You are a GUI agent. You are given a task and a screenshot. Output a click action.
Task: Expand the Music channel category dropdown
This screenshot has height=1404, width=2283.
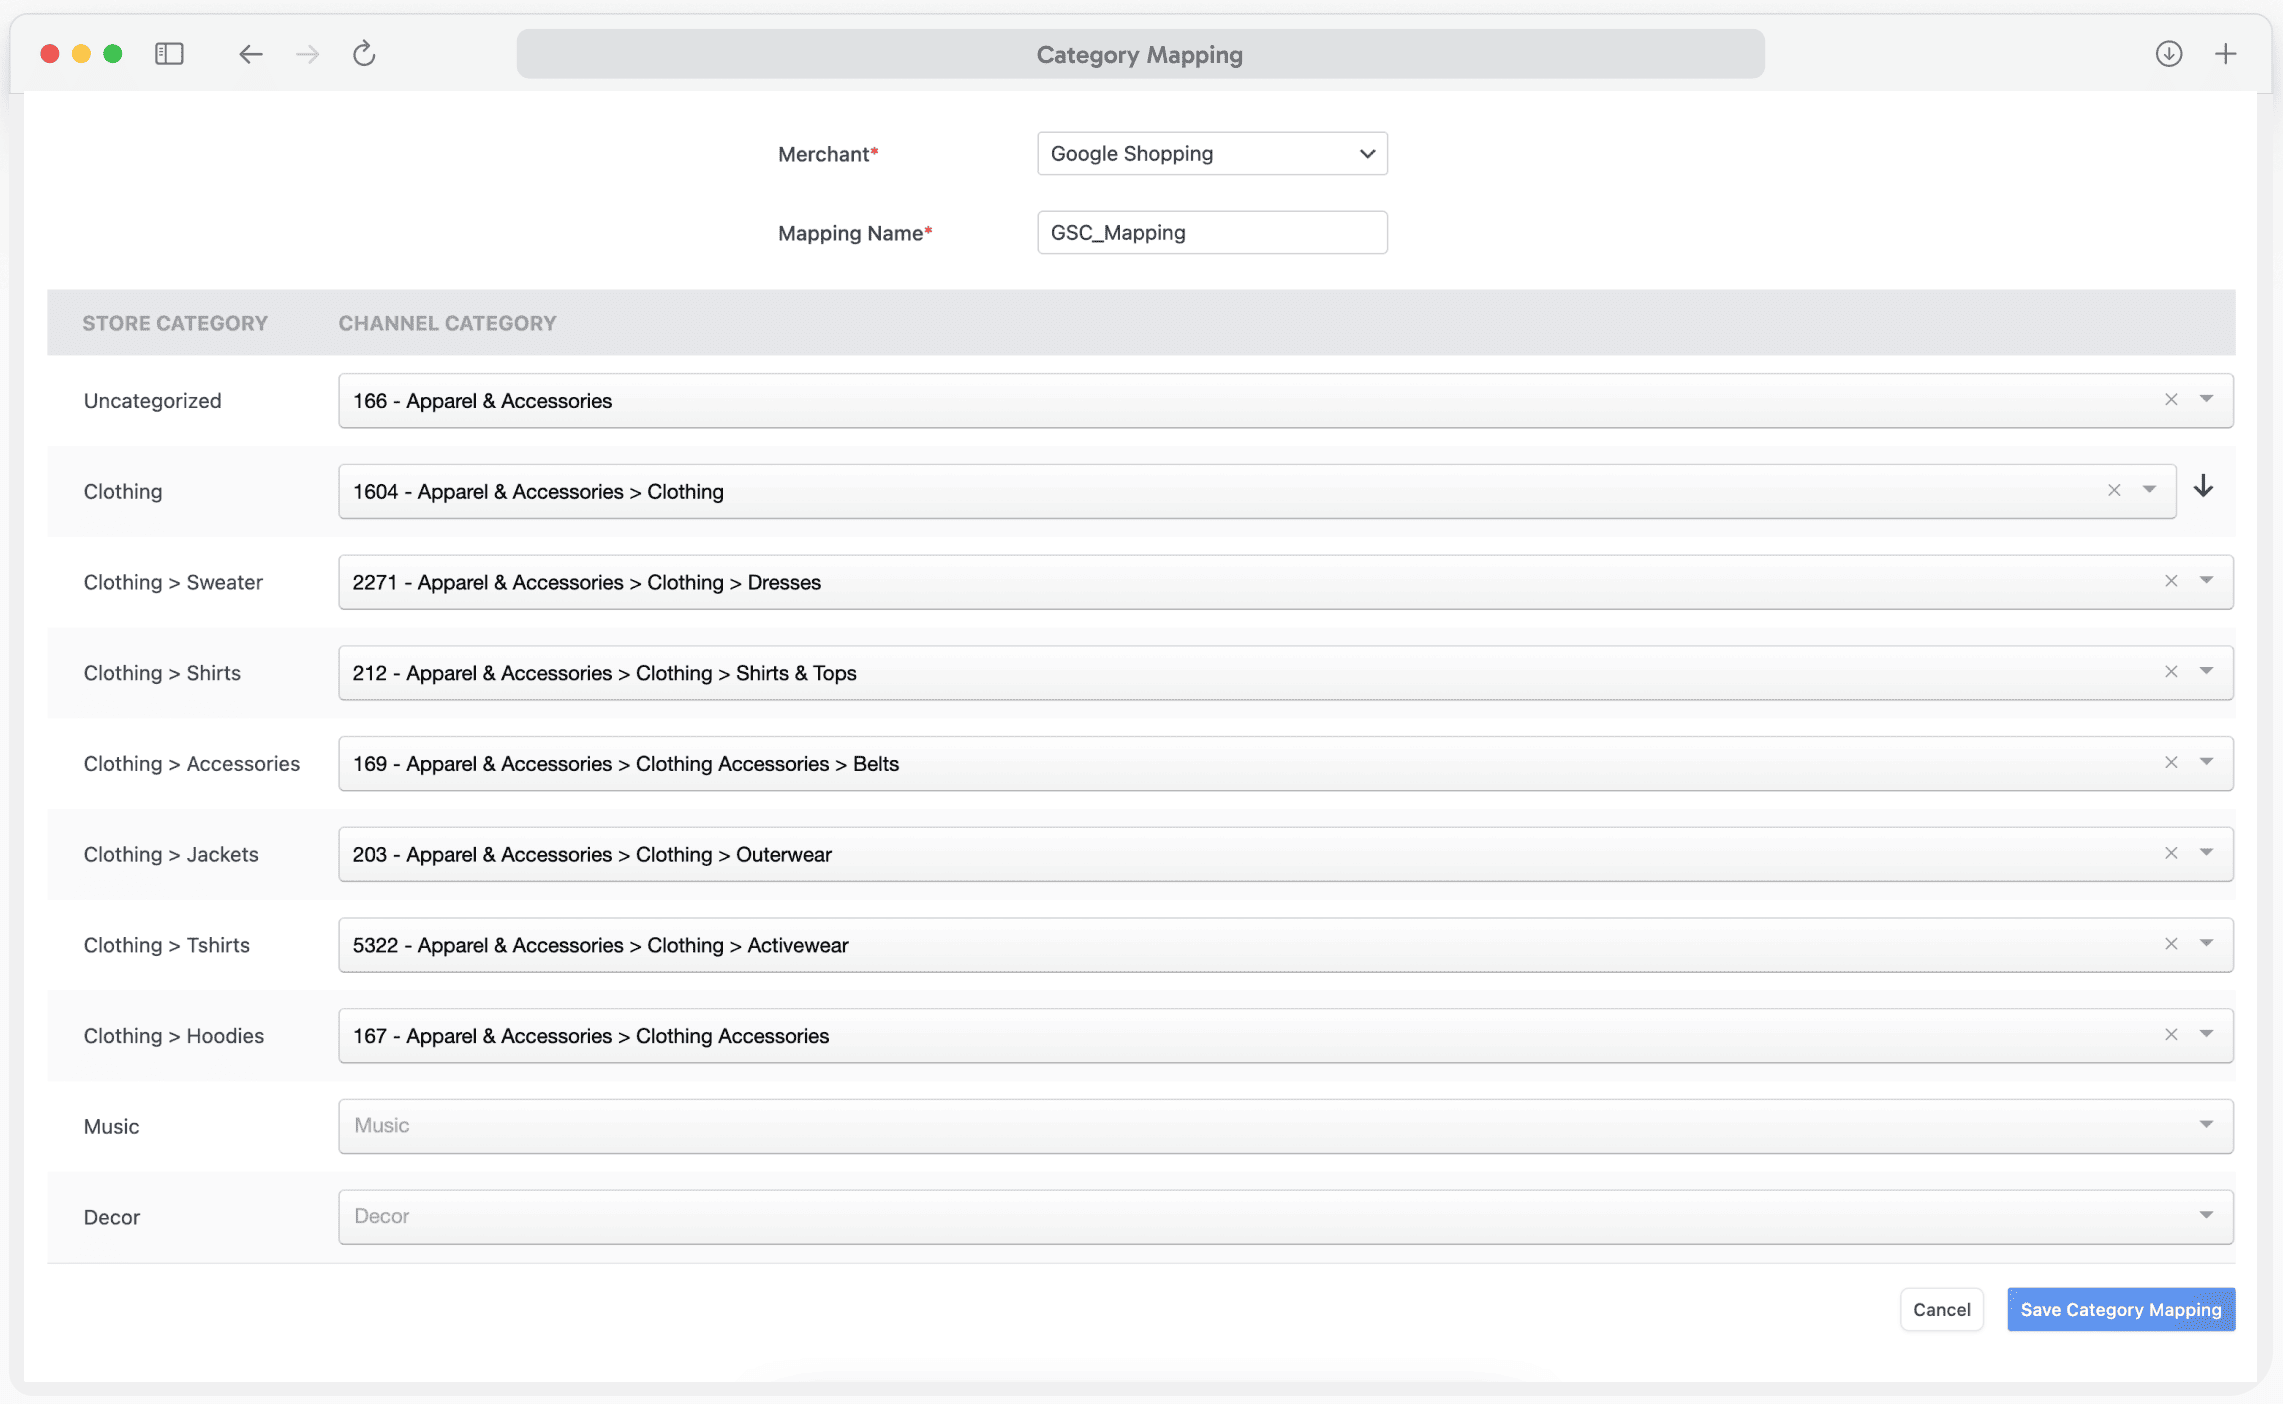click(2206, 1125)
